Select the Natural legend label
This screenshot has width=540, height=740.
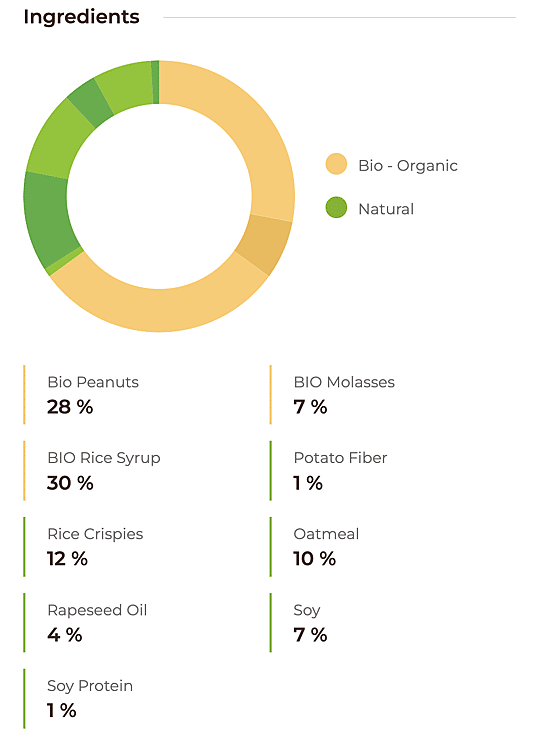386,209
